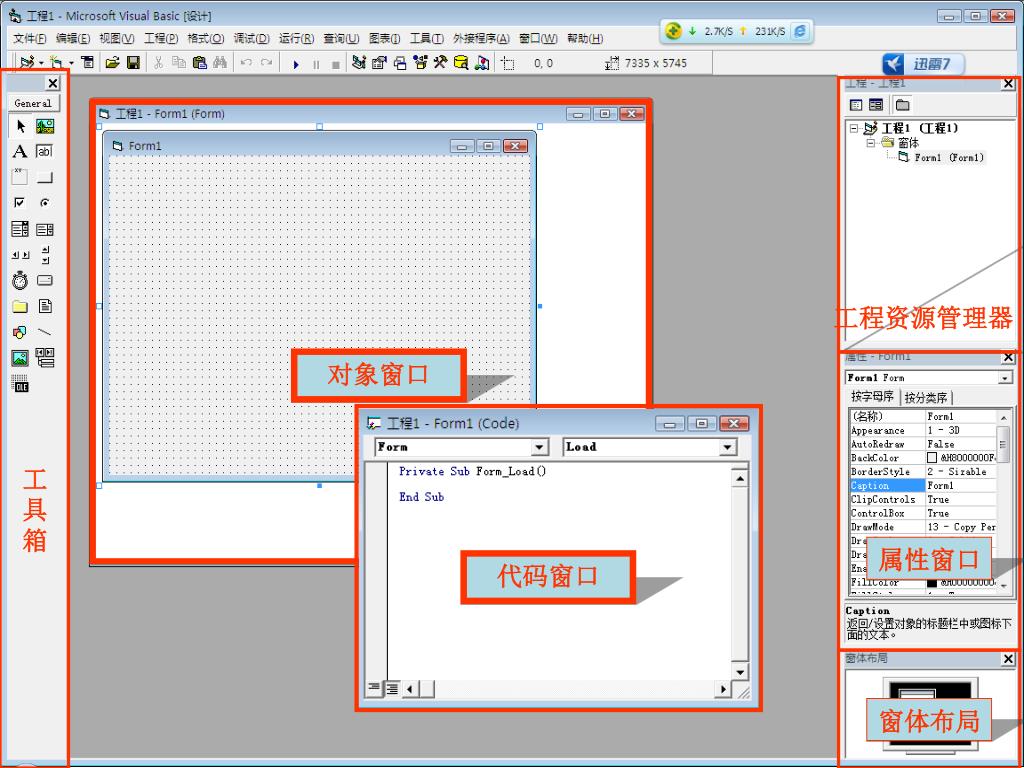Select the OLE control in toolbox

pos(20,384)
